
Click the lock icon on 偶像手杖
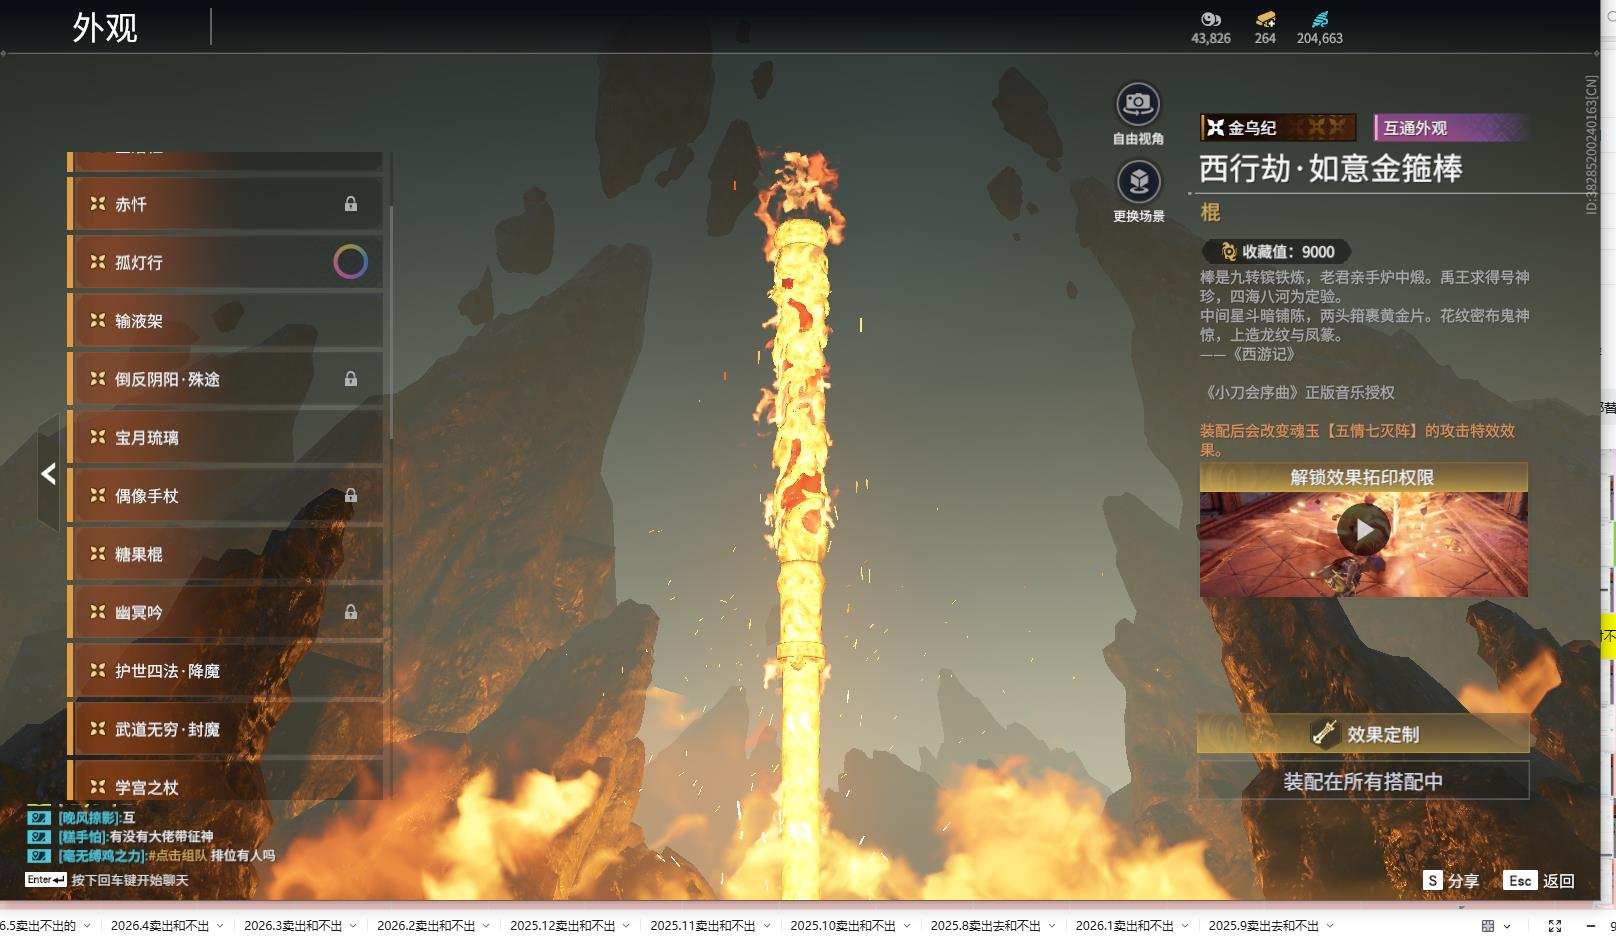(351, 495)
